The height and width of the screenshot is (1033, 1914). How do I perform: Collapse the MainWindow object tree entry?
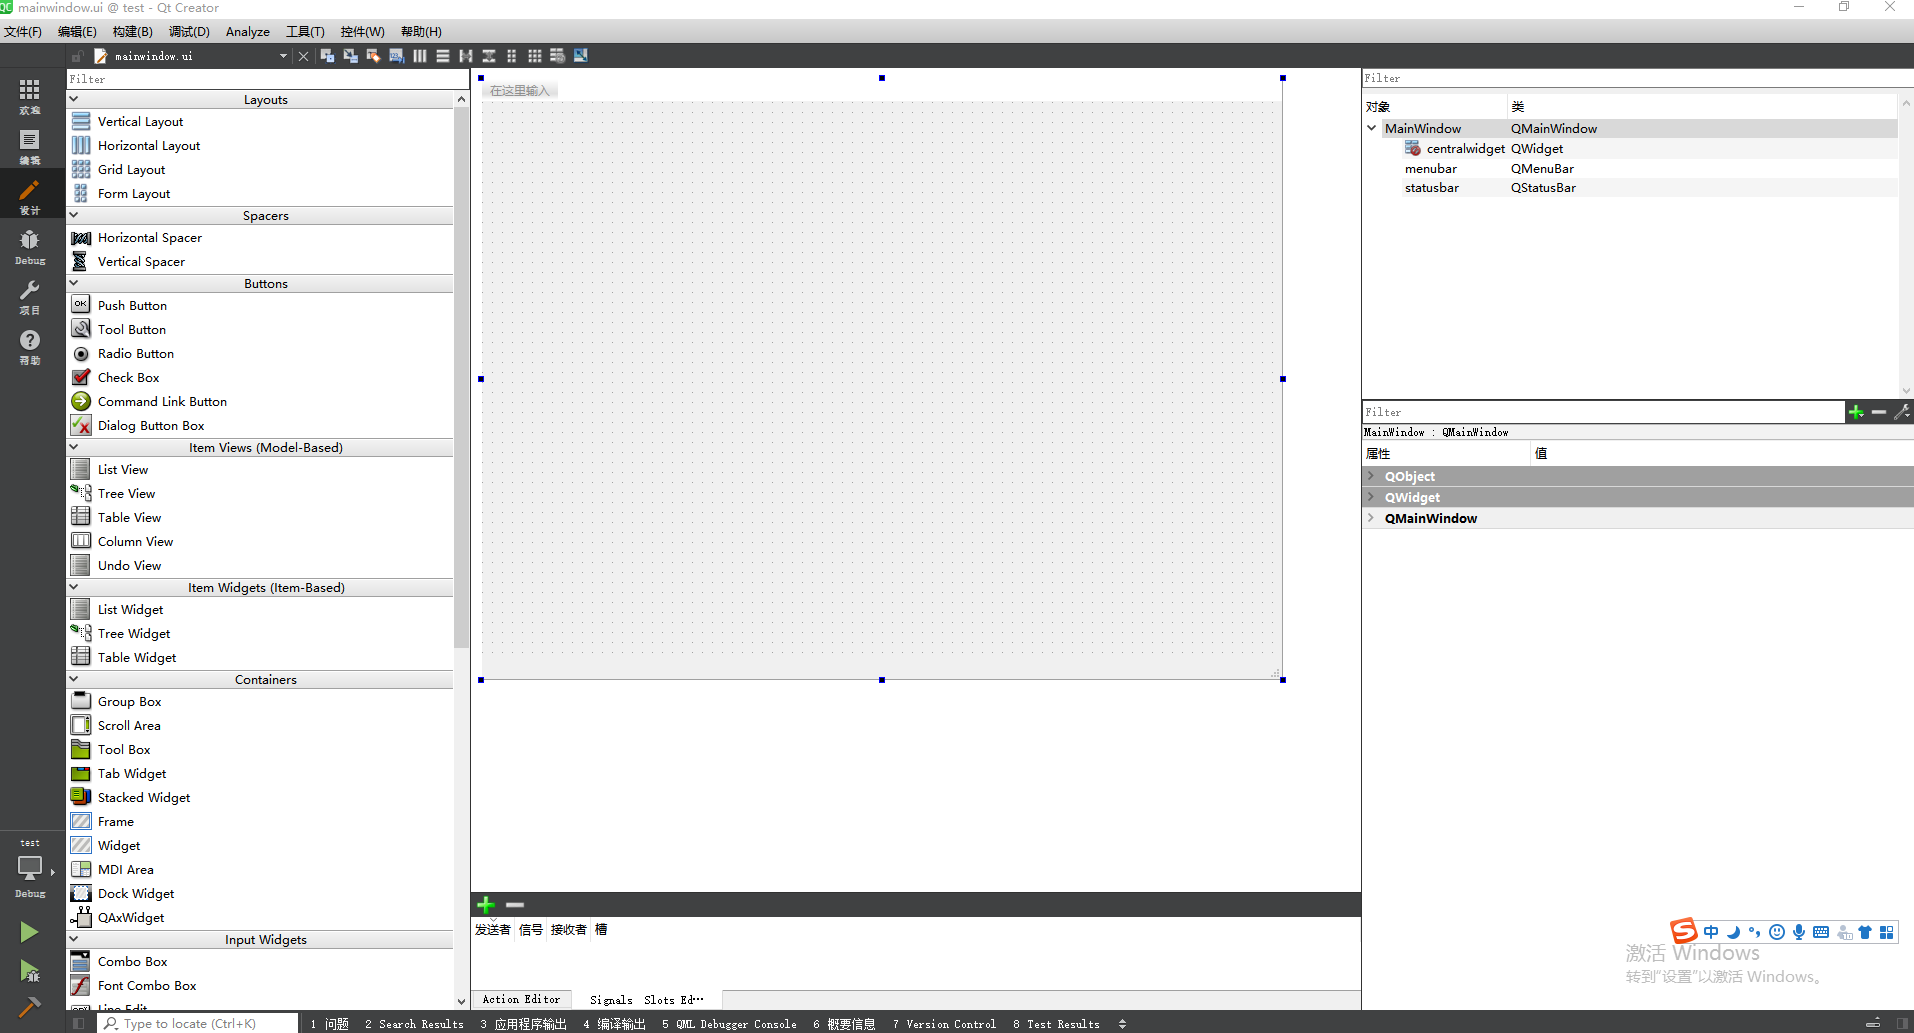(1371, 128)
